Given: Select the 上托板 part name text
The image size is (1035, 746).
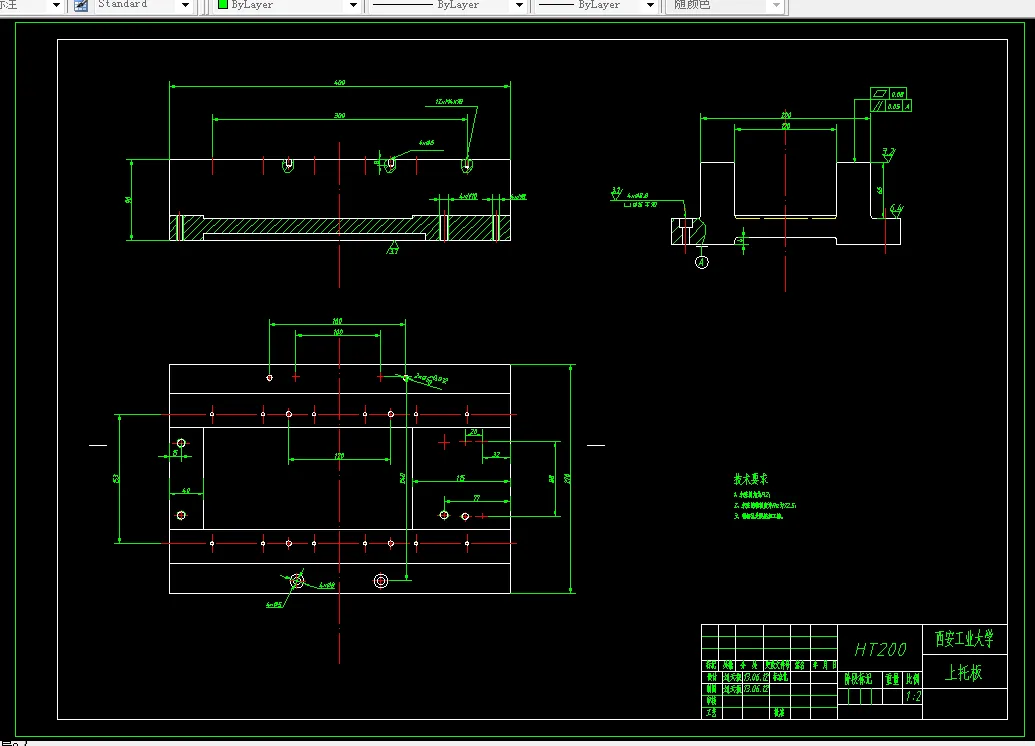Looking at the screenshot, I should tap(964, 673).
